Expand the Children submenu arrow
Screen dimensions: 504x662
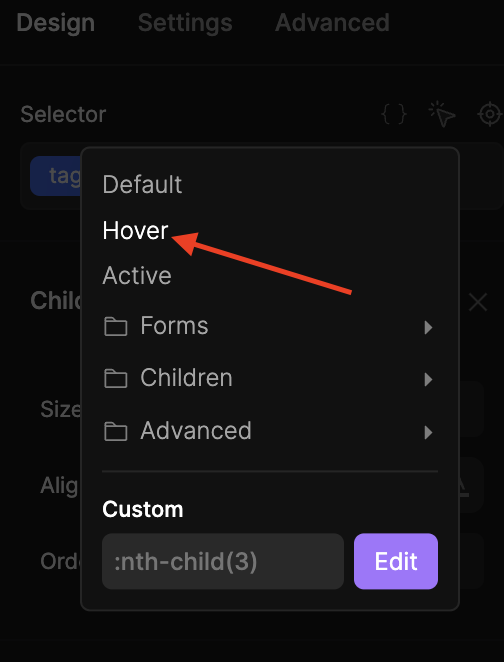(428, 379)
